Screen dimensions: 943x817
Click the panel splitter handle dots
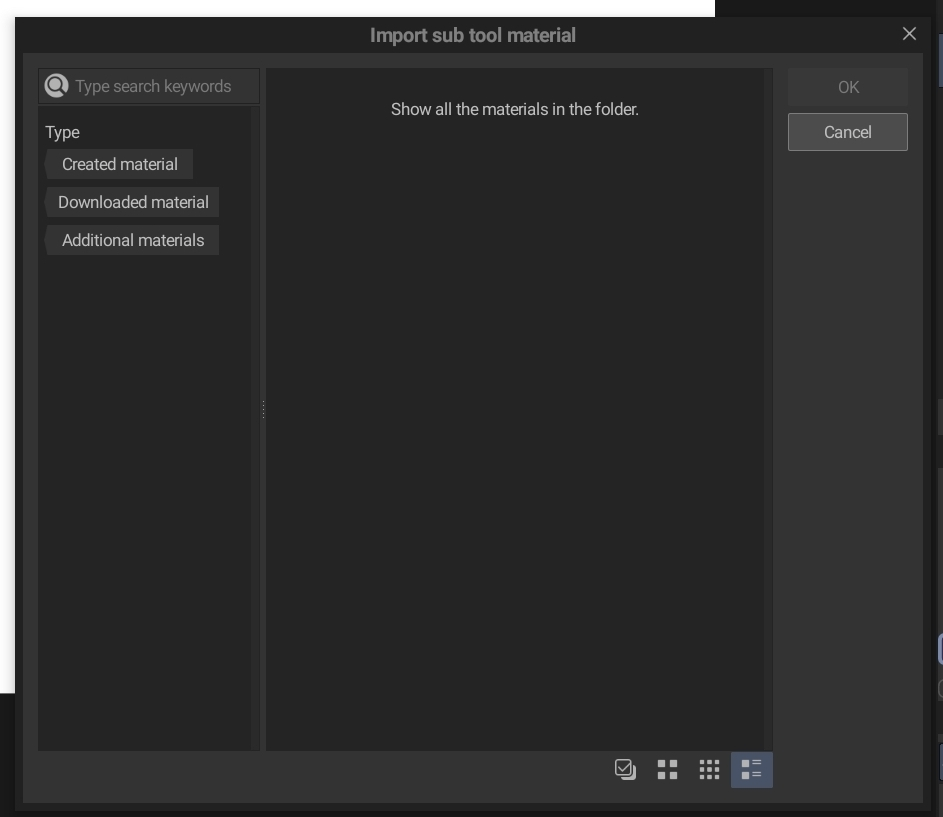(263, 409)
